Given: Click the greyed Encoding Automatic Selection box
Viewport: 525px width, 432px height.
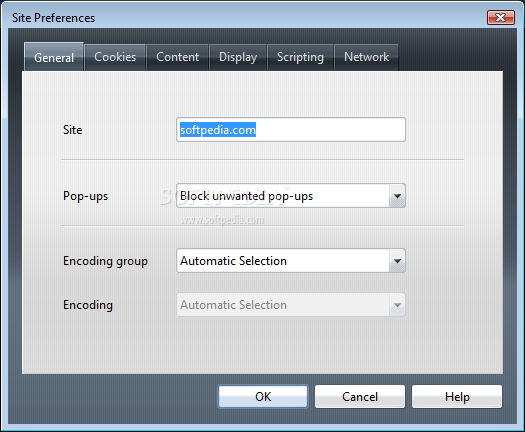Looking at the screenshot, I should click(x=291, y=305).
